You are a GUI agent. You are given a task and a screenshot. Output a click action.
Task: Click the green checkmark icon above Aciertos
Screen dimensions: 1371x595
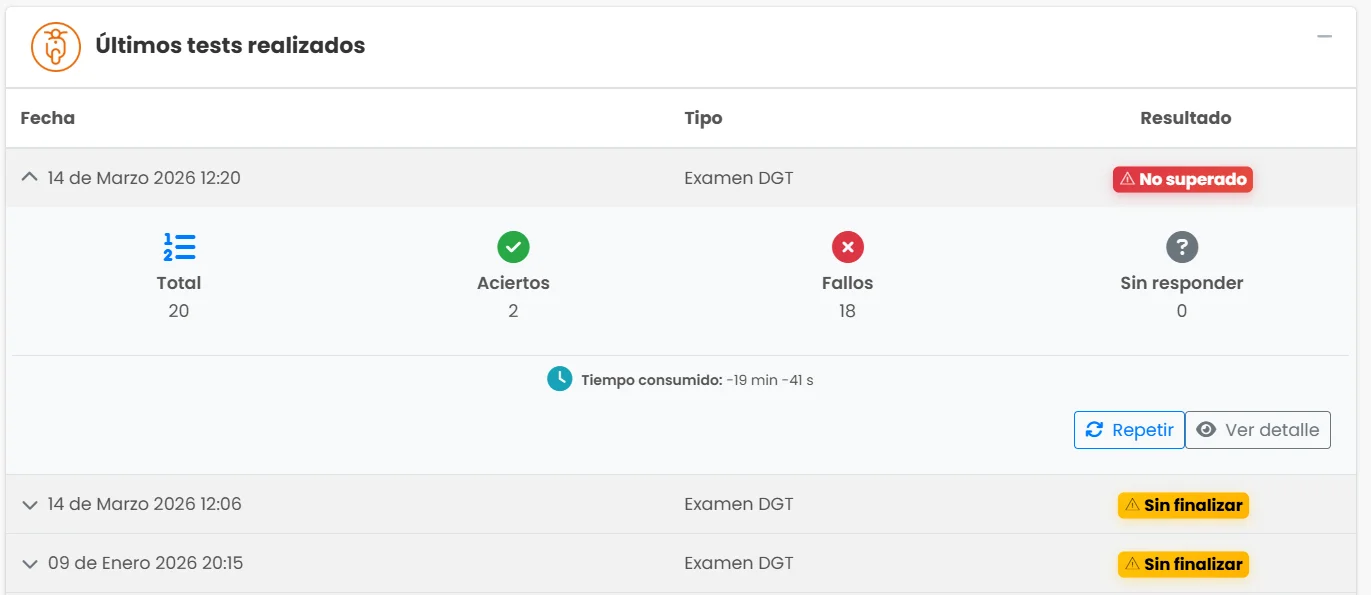[513, 246]
